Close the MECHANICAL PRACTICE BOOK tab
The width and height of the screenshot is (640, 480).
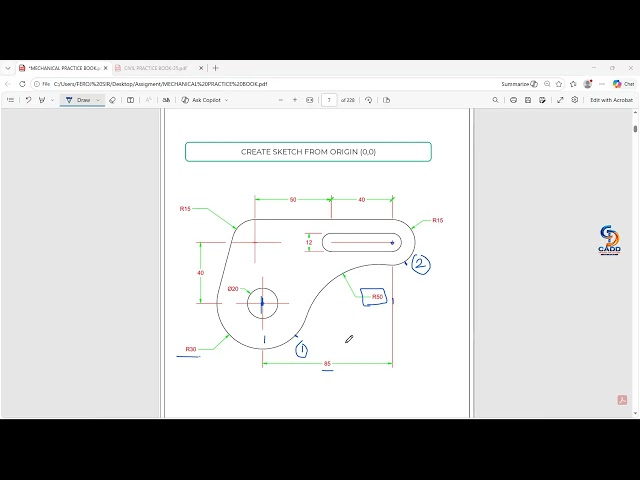[x=106, y=68]
